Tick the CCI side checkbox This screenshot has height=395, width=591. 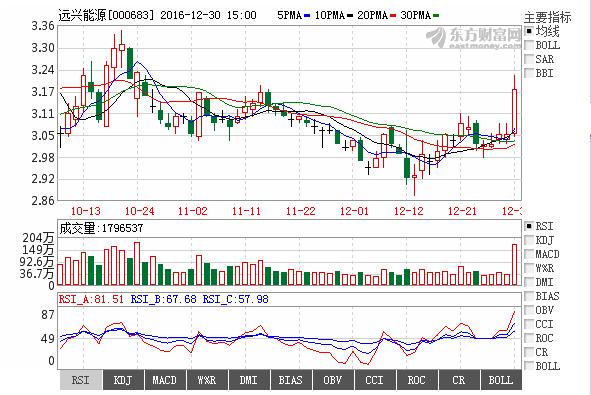(530, 324)
